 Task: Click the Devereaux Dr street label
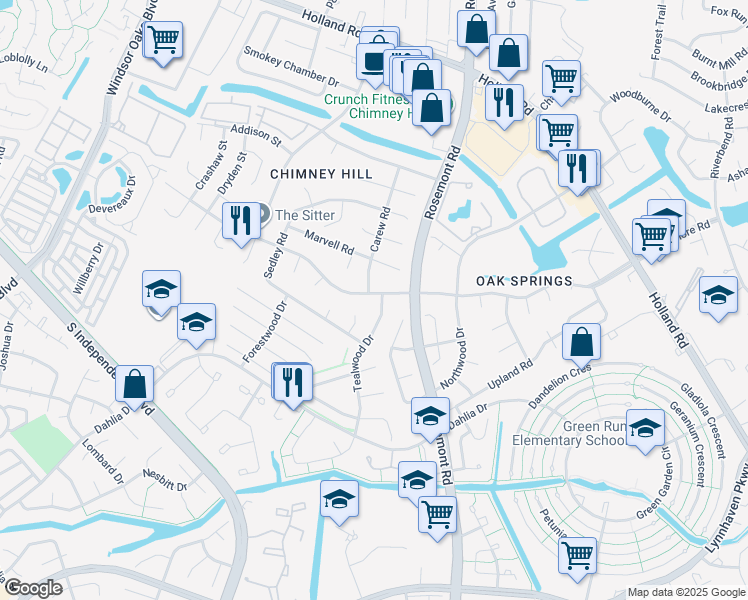click(x=112, y=195)
